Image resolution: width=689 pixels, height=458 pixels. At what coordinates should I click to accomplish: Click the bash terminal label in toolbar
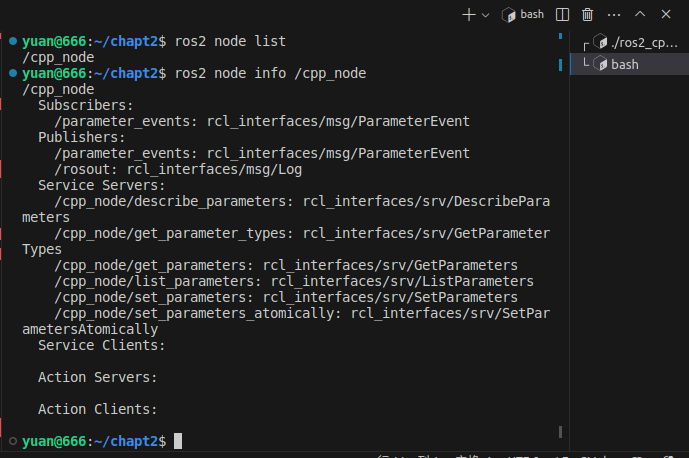tap(532, 15)
